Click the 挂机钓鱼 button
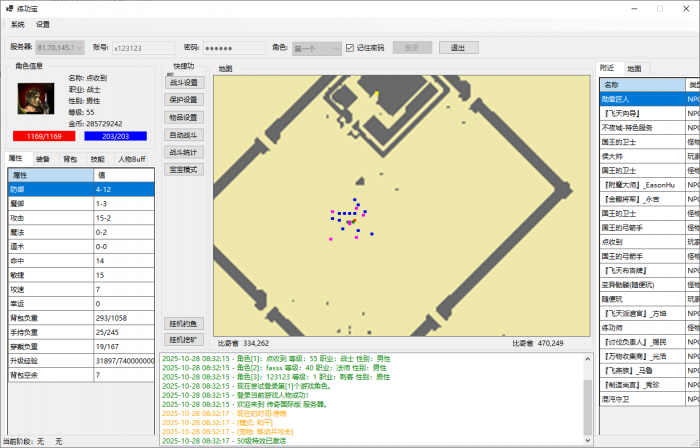700x448 pixels. click(x=184, y=323)
